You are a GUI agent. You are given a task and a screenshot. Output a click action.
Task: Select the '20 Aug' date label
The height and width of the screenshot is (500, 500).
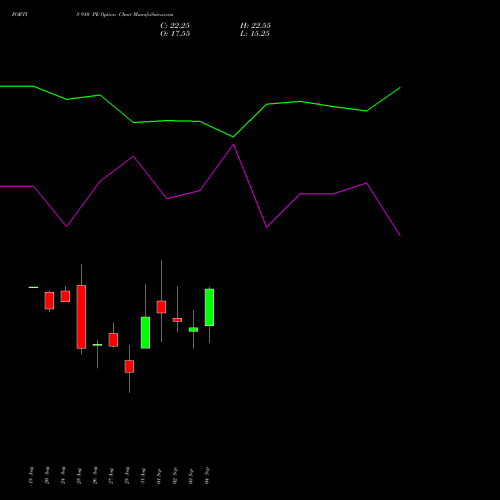(47, 475)
